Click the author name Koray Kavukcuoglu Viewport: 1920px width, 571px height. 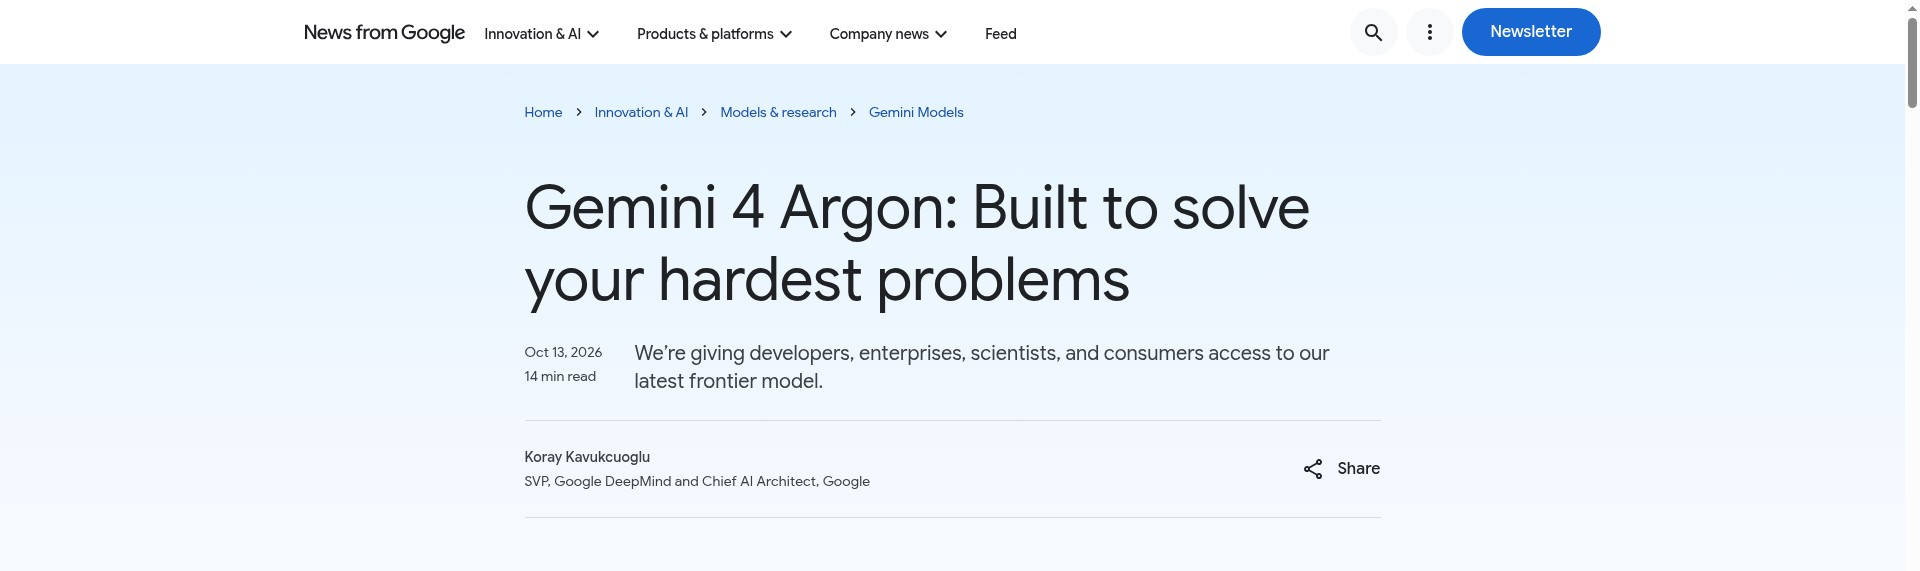click(x=587, y=457)
